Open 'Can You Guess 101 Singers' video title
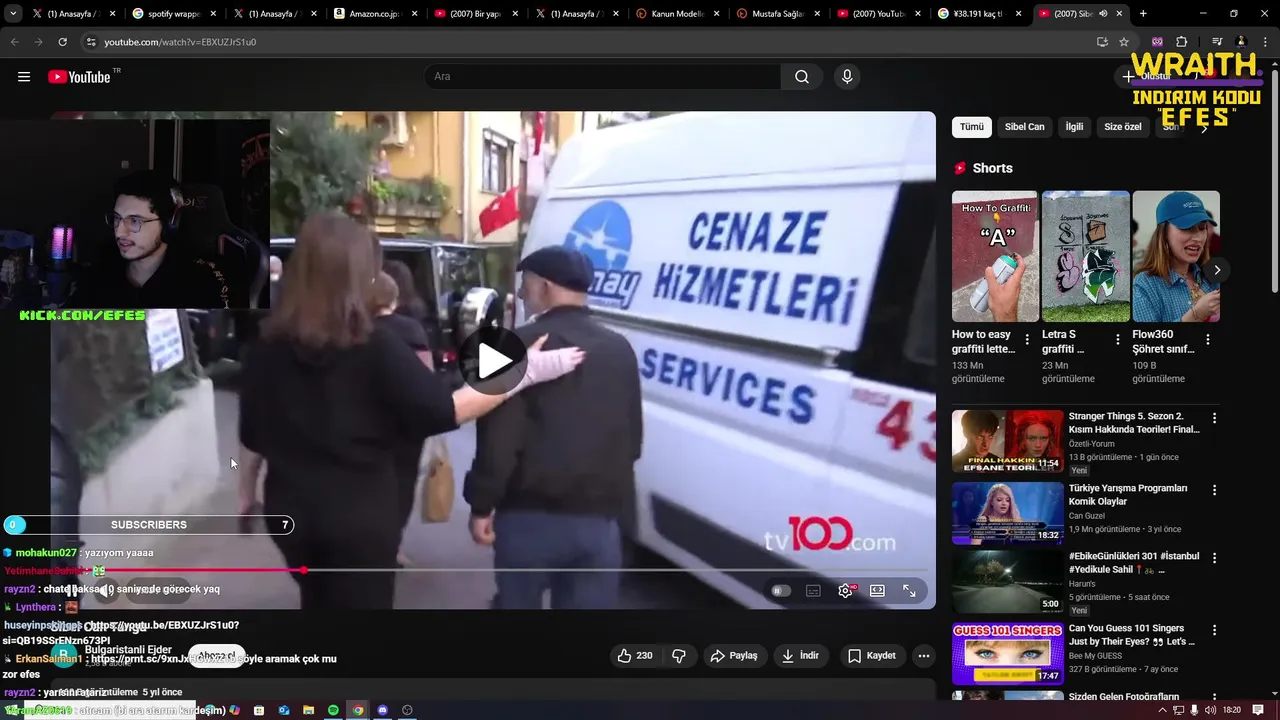Image resolution: width=1280 pixels, height=720 pixels. (1132, 635)
